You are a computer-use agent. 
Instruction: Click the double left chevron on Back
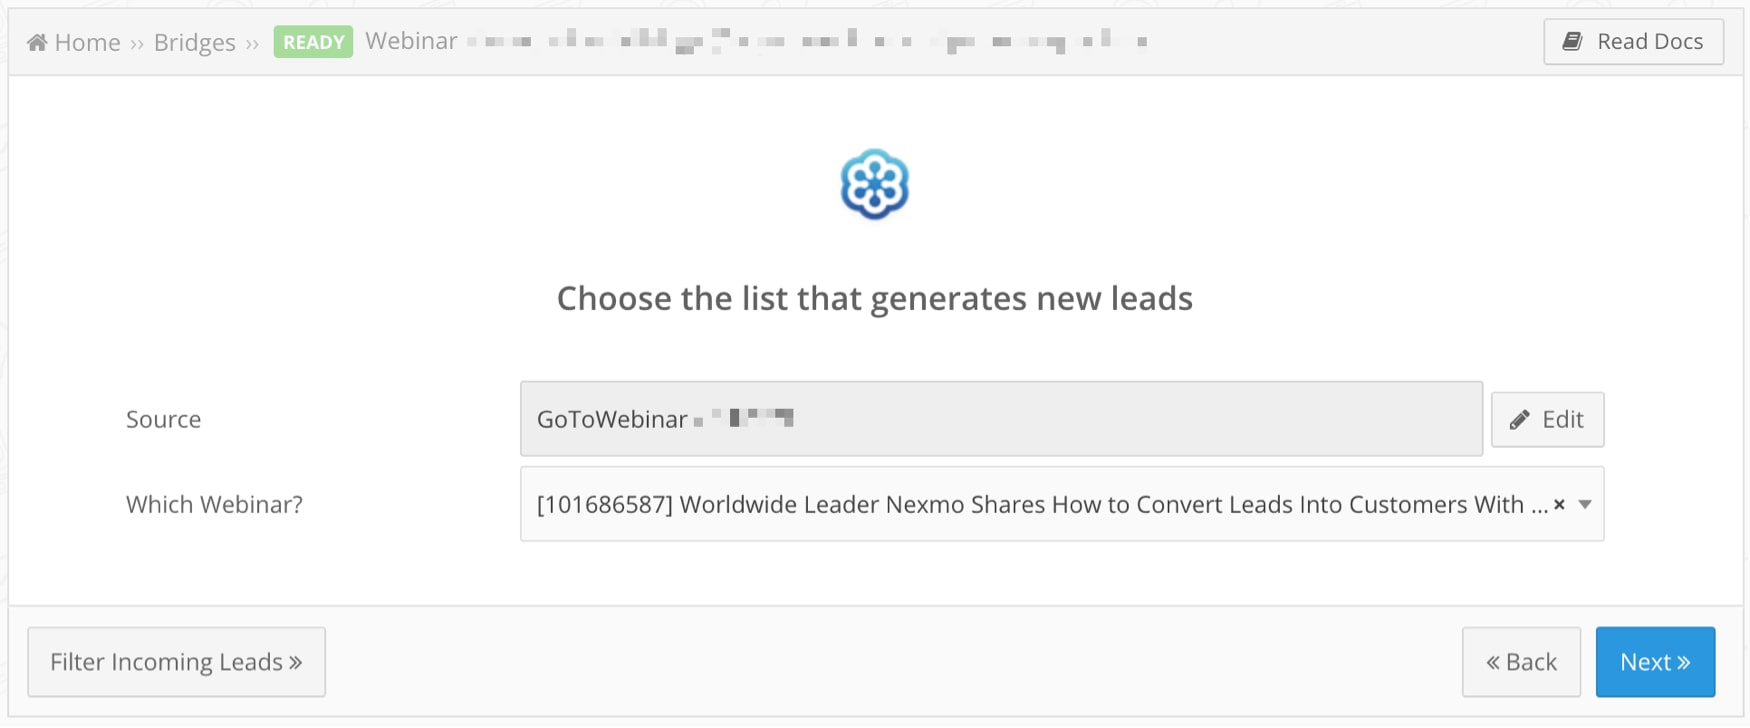click(x=1493, y=662)
